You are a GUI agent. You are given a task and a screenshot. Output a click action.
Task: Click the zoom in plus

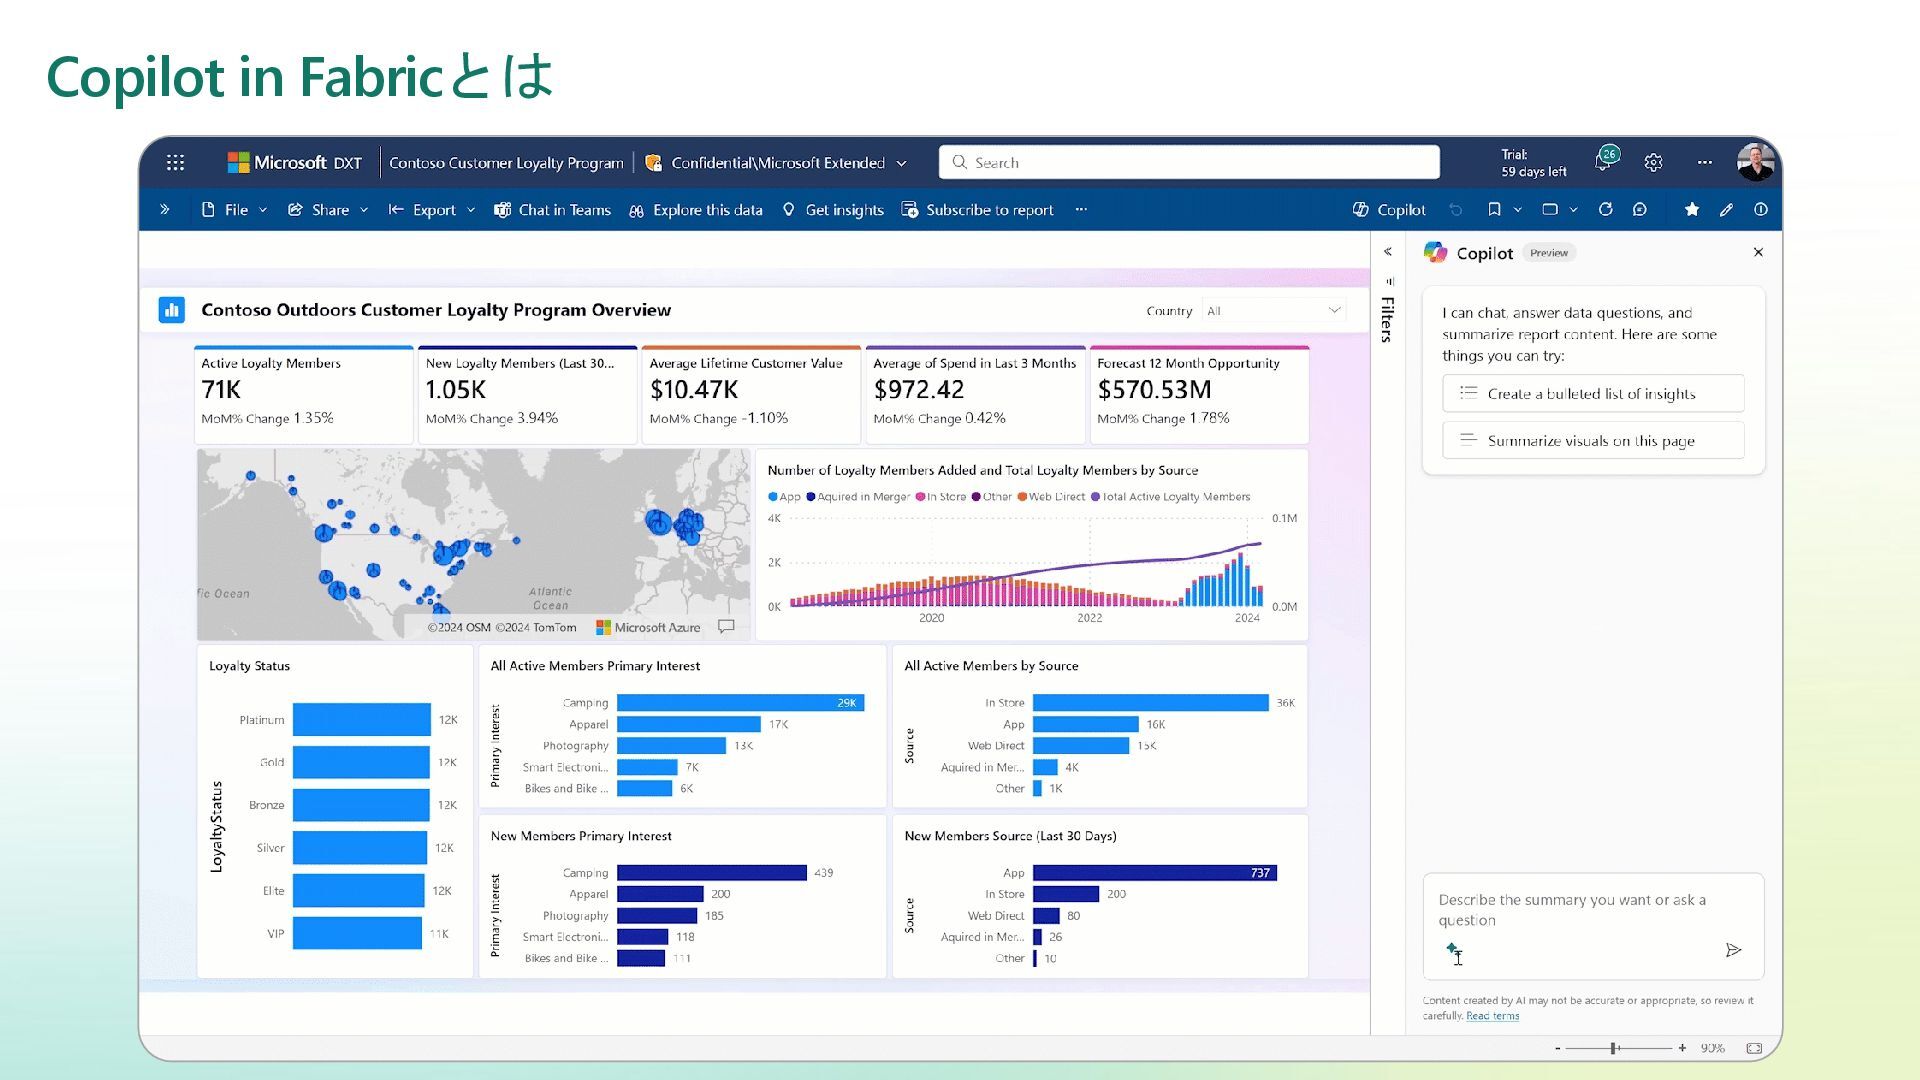tap(1682, 1048)
